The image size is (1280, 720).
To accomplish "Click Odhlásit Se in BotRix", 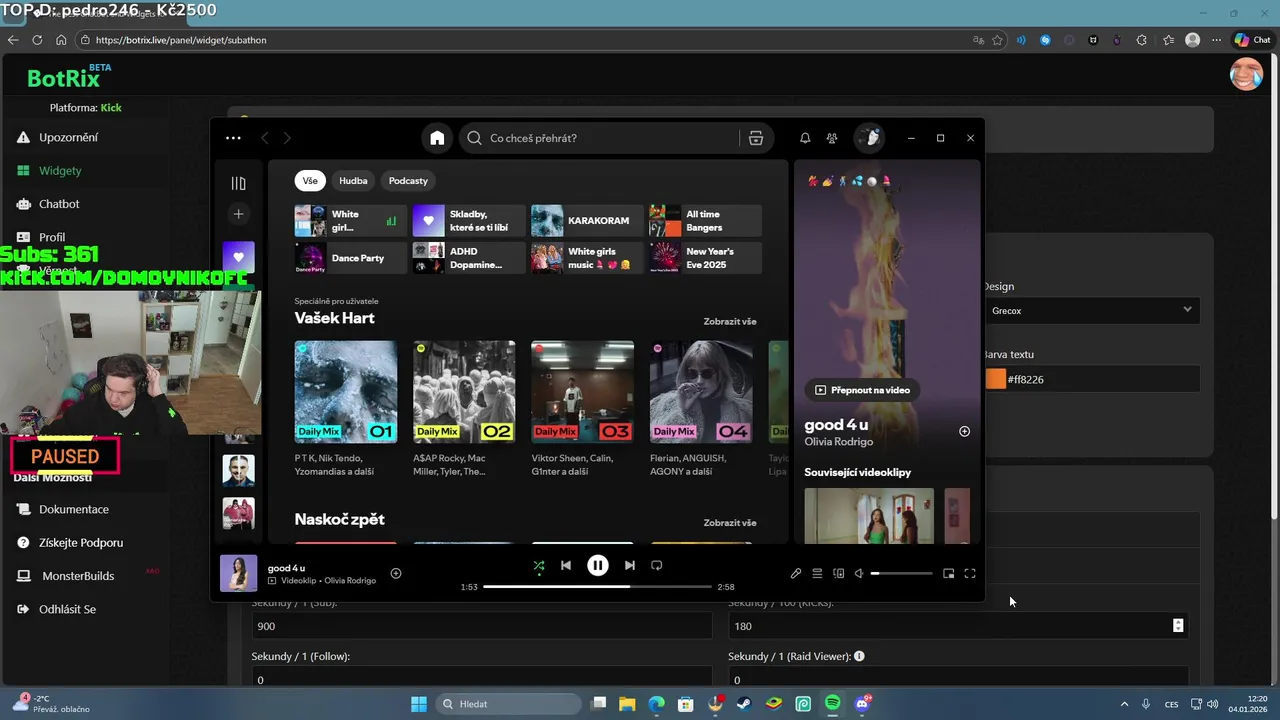I will 67,609.
